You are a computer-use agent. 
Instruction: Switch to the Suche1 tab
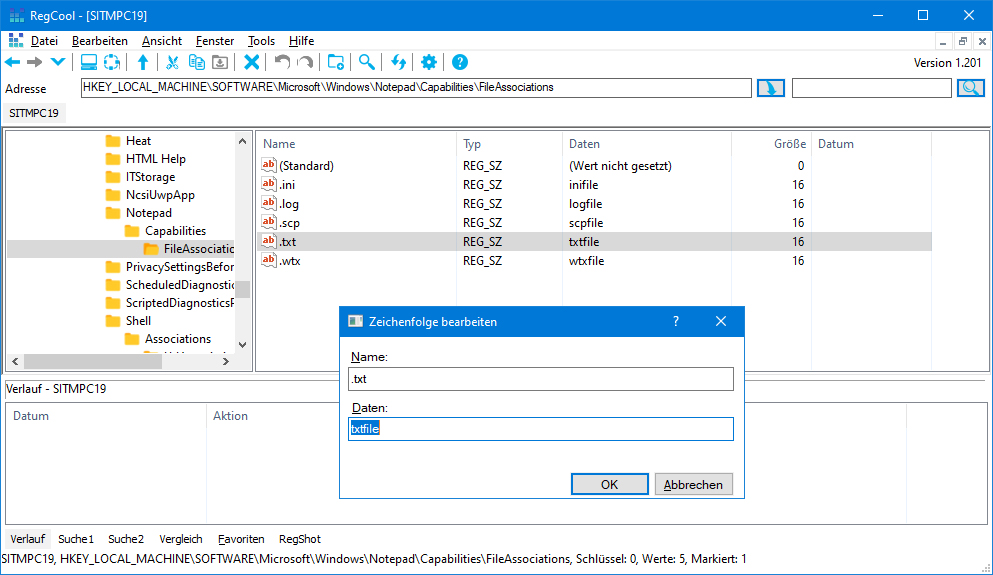[x=76, y=539]
